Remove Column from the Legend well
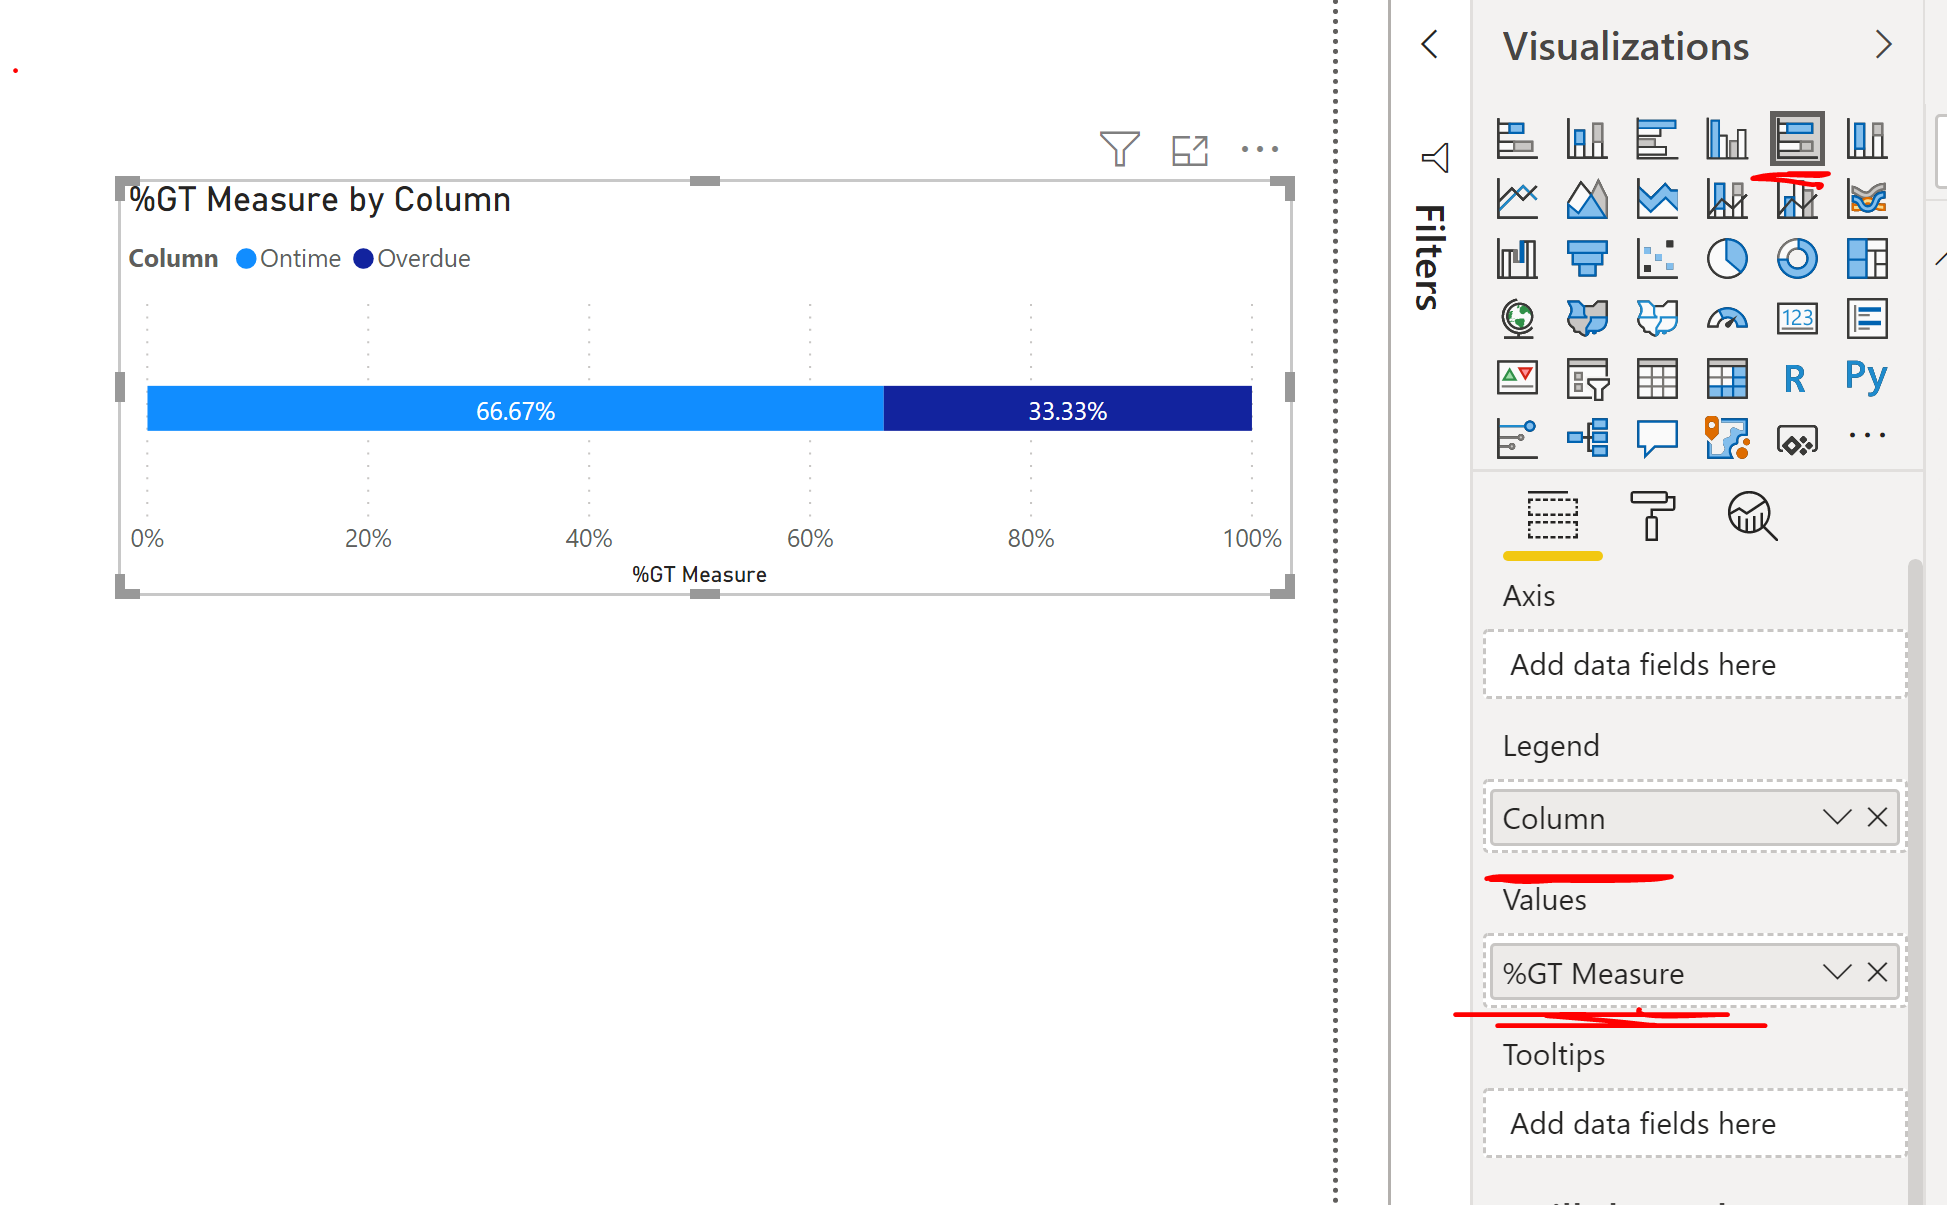The image size is (1947, 1205). pyautogui.click(x=1878, y=817)
